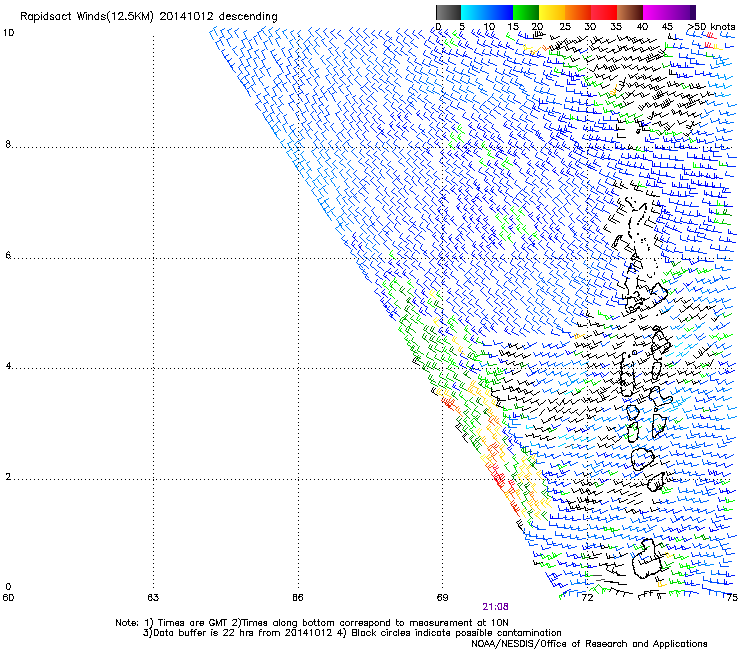740x650 pixels.
Task: Click the 'Data buffer is 22 hrs' note line
Action: (353, 633)
